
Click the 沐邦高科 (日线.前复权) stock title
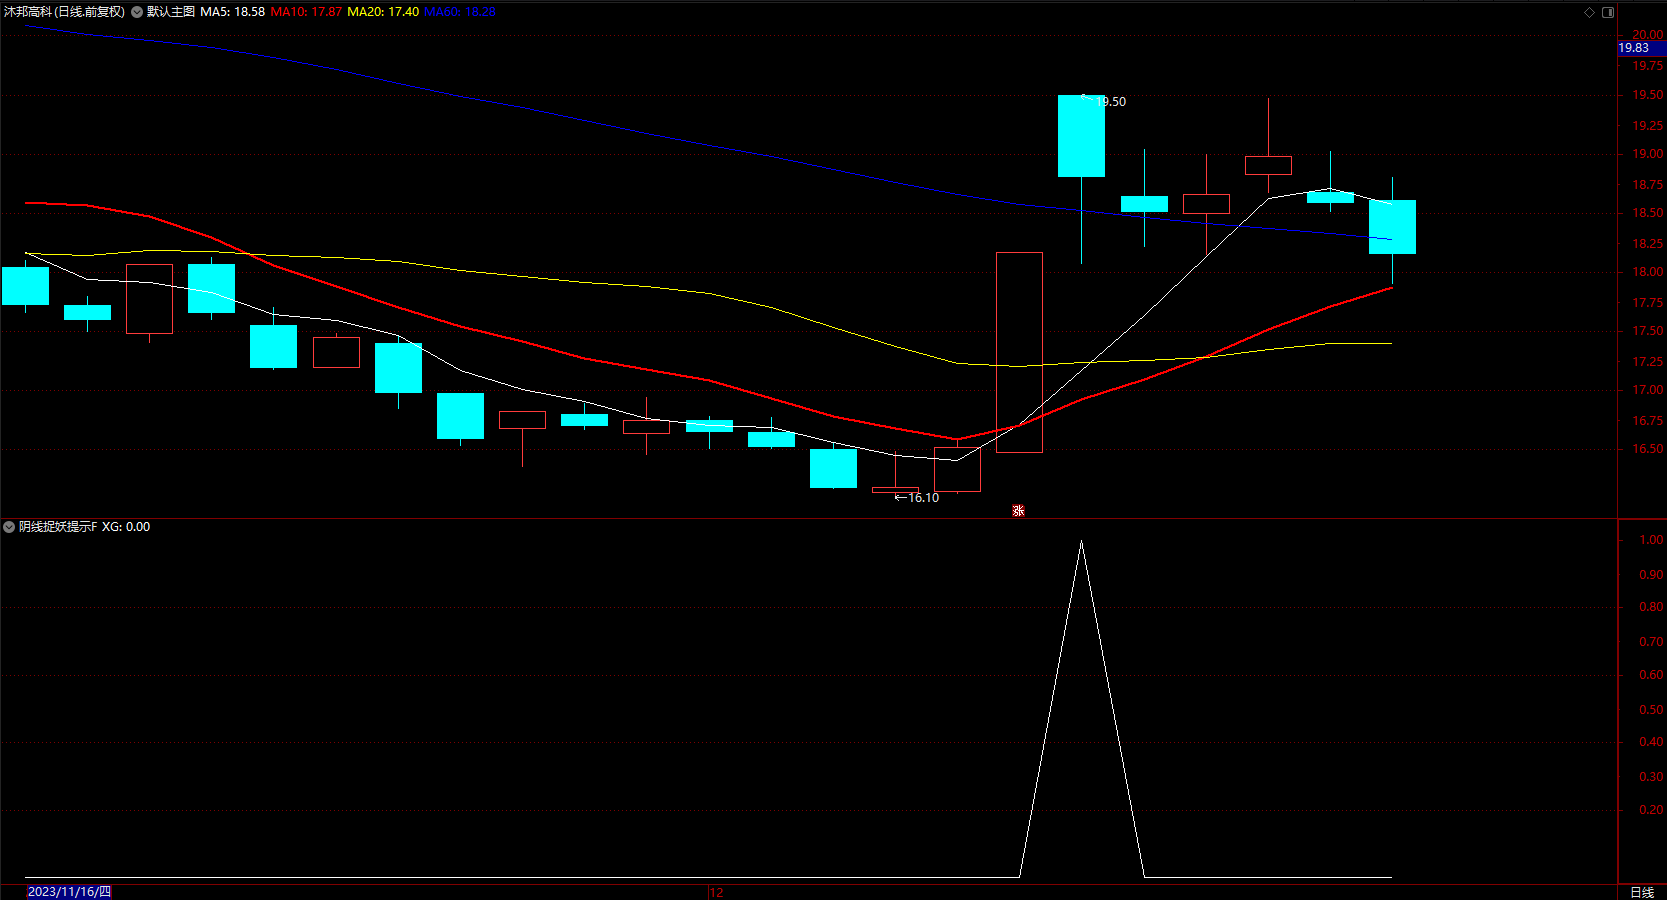click(x=64, y=12)
